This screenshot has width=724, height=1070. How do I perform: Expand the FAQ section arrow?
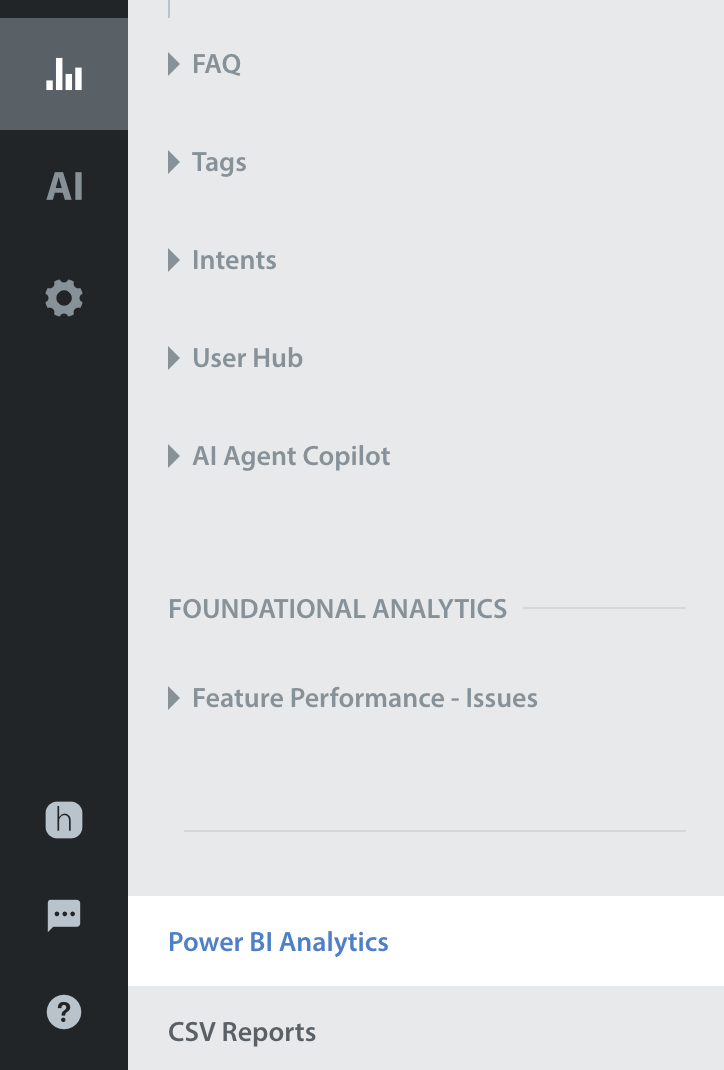(x=174, y=65)
